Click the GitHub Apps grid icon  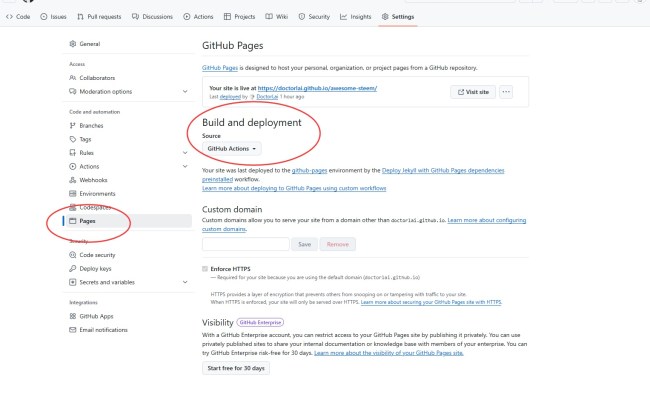(x=73, y=316)
